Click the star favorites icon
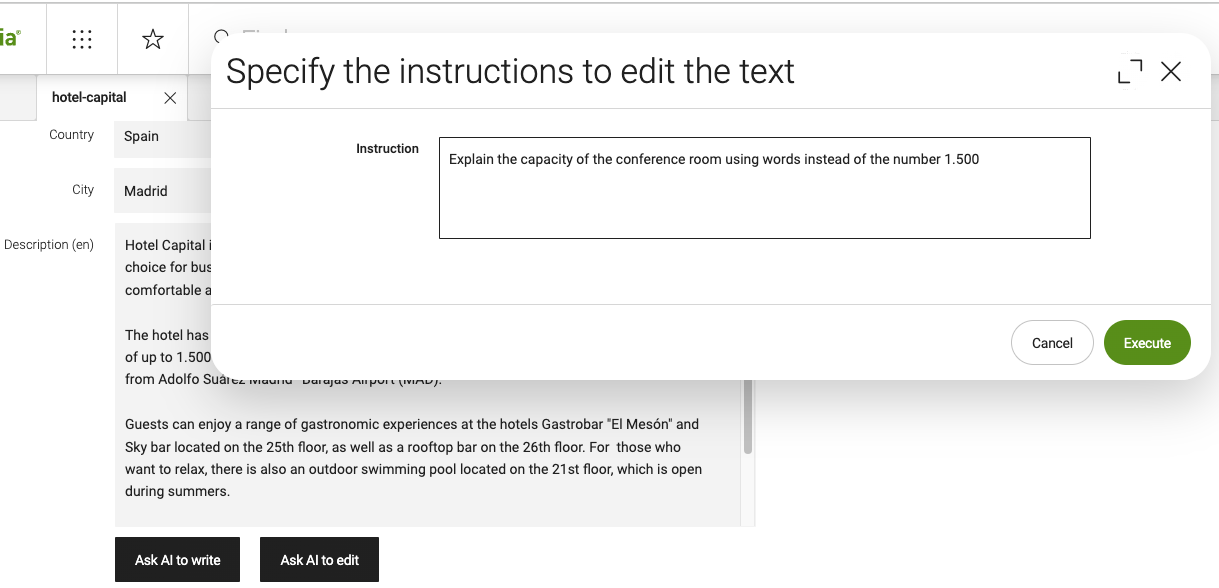The image size is (1219, 588). 153,39
